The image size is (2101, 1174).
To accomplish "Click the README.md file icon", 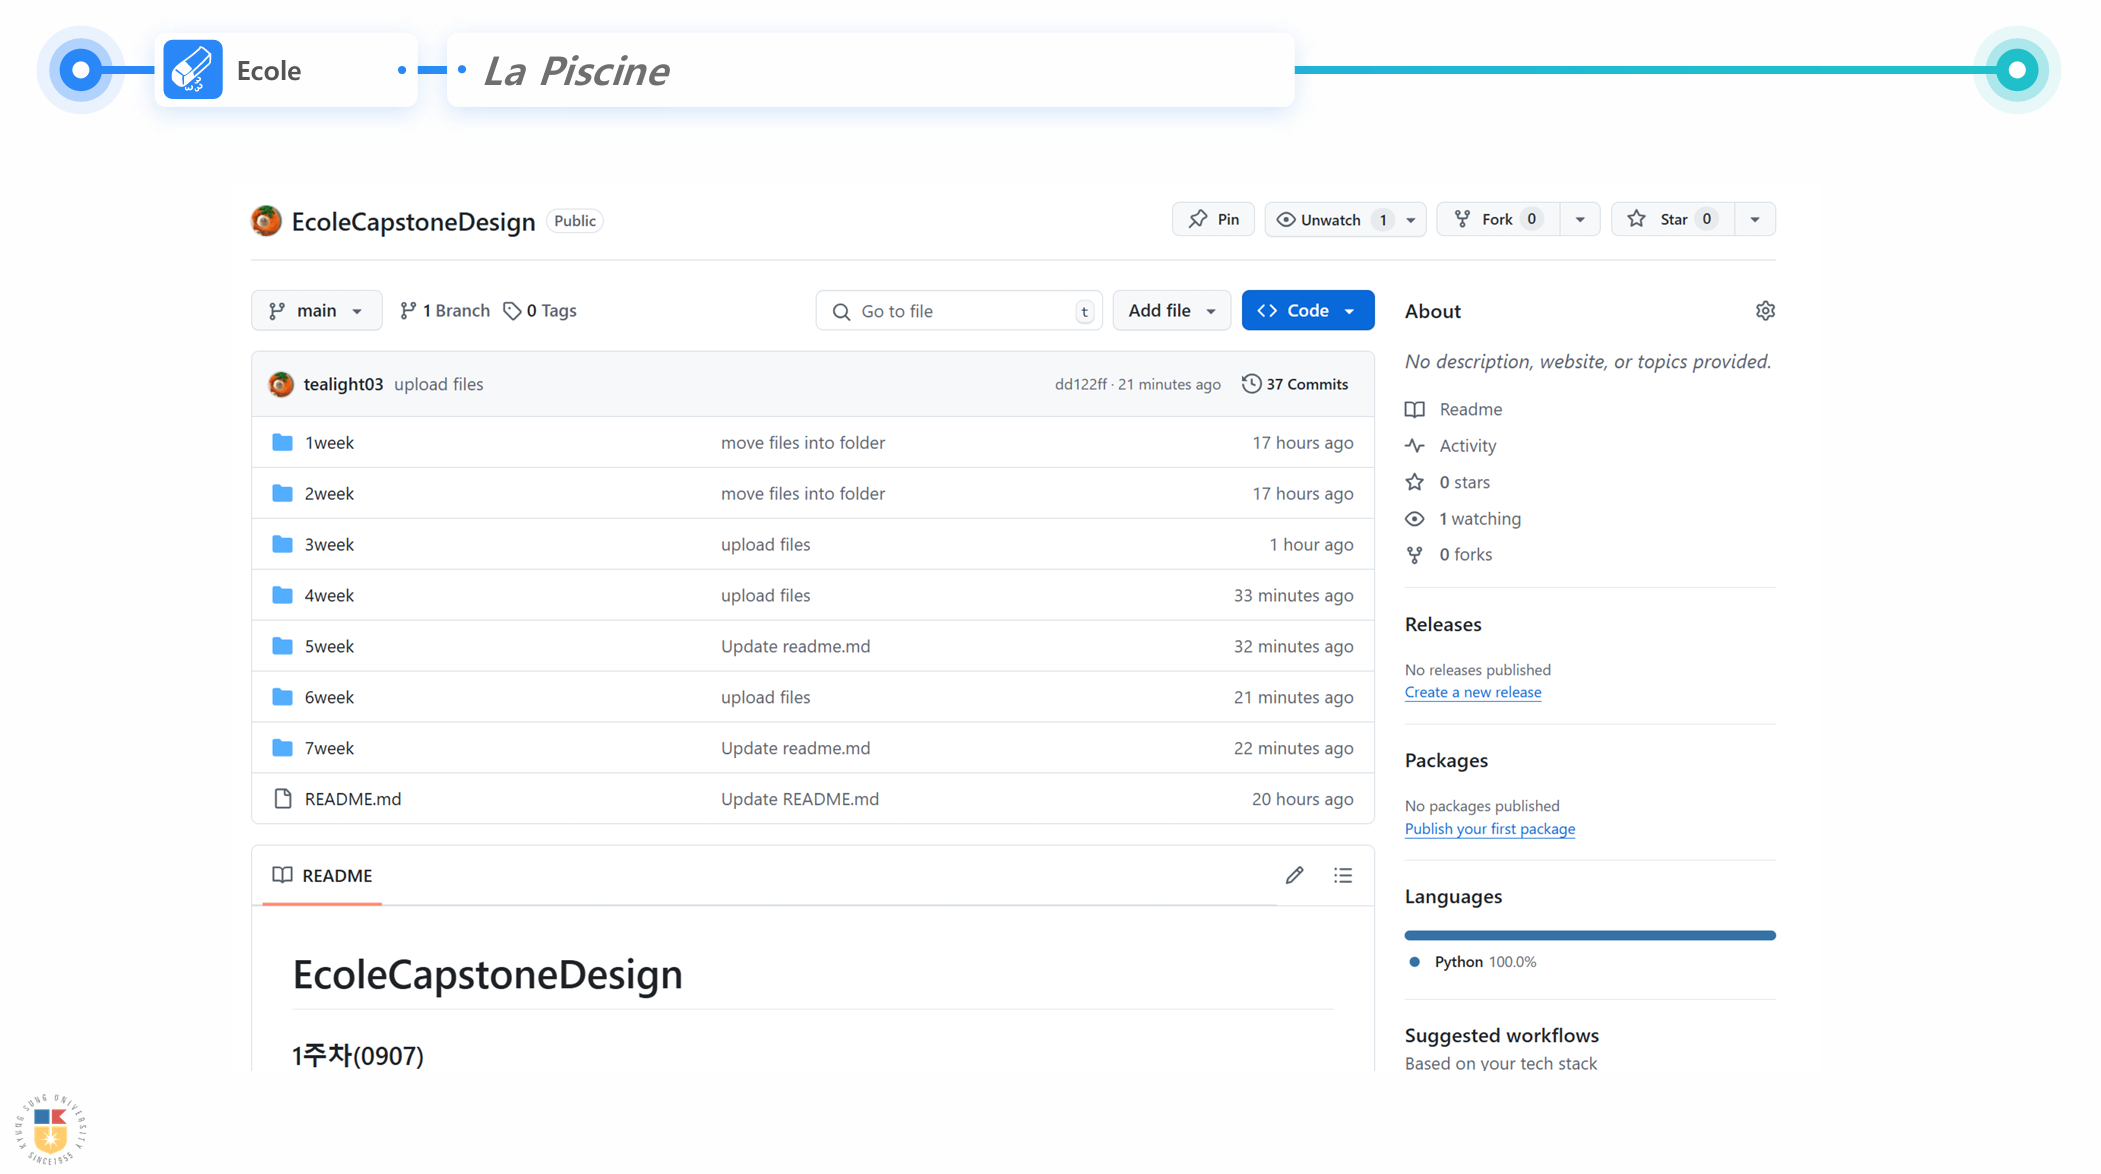I will coord(283,798).
